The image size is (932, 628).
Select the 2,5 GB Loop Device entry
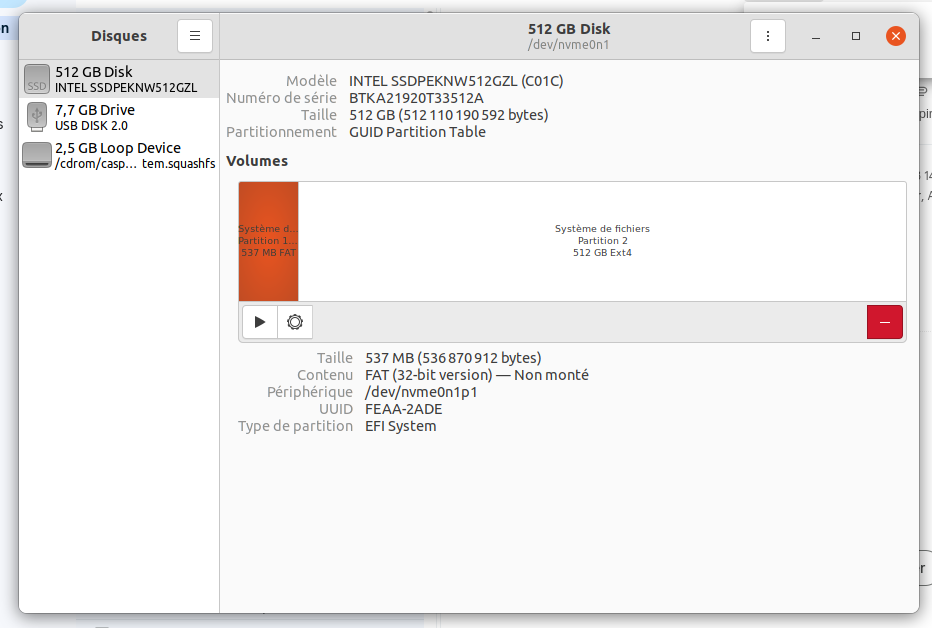(x=118, y=155)
